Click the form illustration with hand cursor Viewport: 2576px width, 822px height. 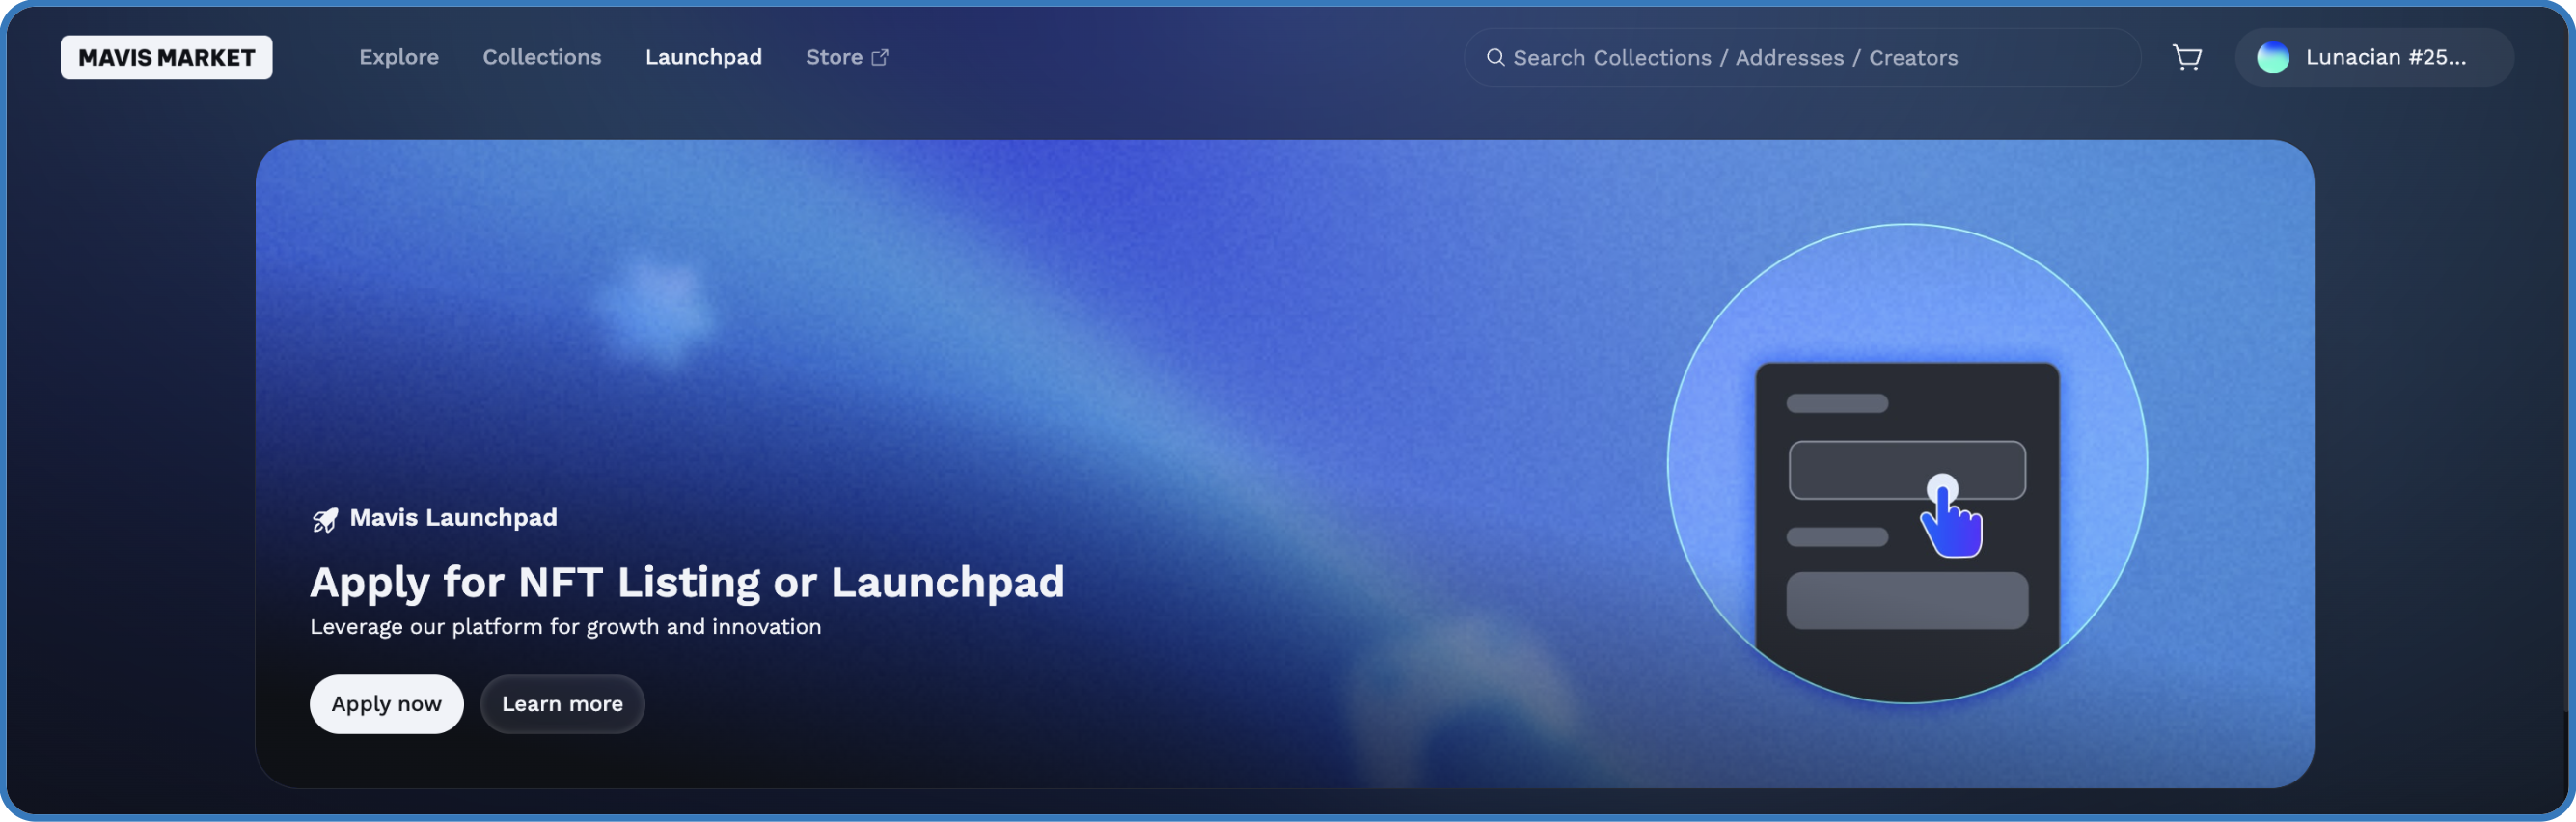(1907, 463)
